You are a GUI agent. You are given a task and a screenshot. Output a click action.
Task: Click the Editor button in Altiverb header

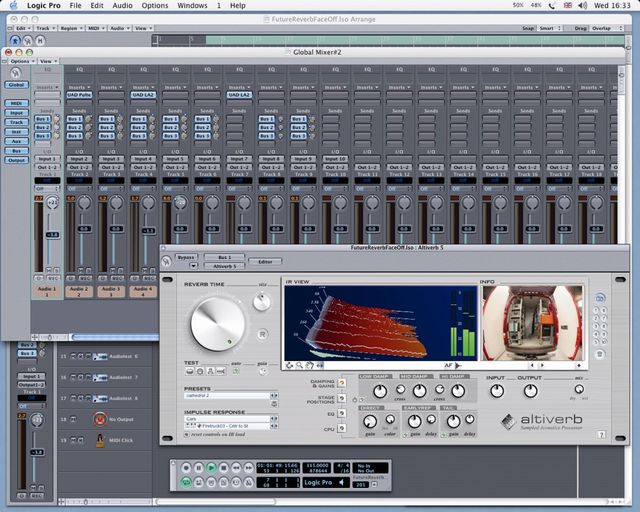point(265,262)
